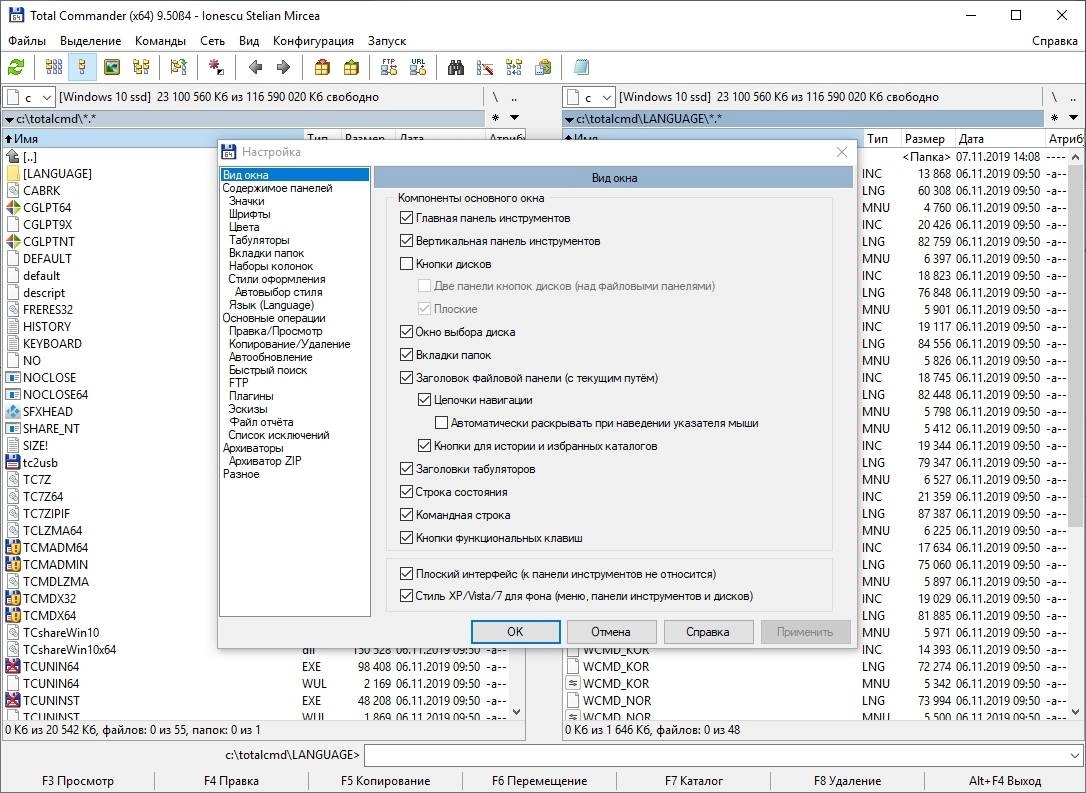Click the copy names to clipboard icon
The image size is (1086, 793).
[544, 67]
